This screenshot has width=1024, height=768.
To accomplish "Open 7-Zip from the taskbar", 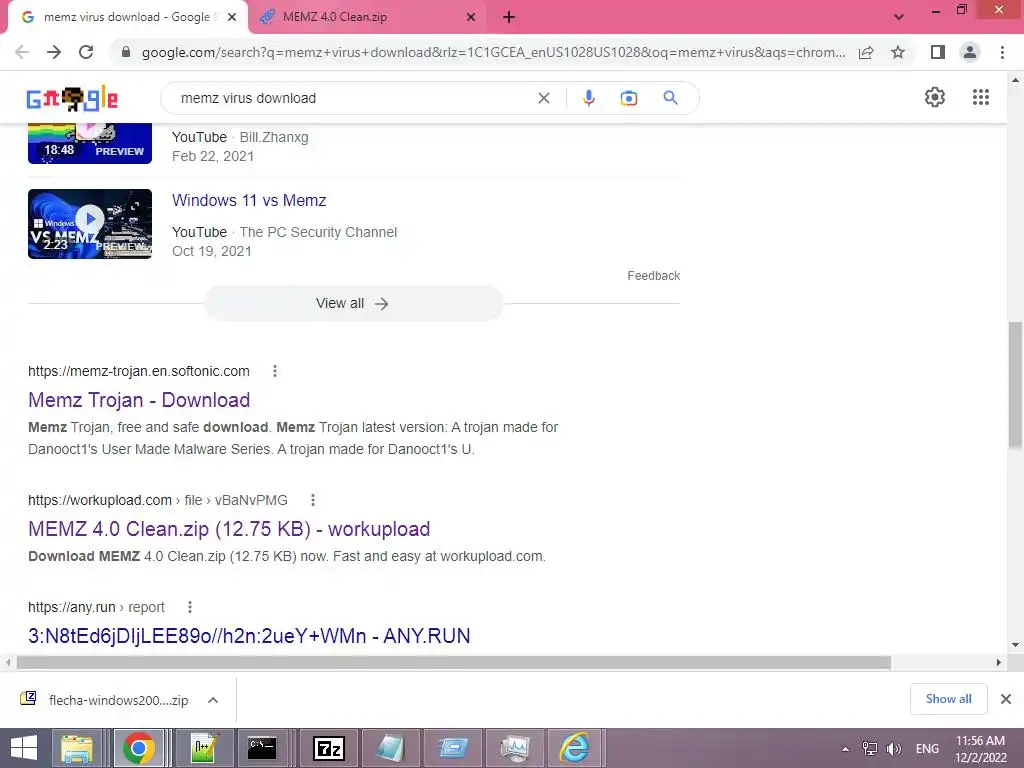I will (328, 748).
